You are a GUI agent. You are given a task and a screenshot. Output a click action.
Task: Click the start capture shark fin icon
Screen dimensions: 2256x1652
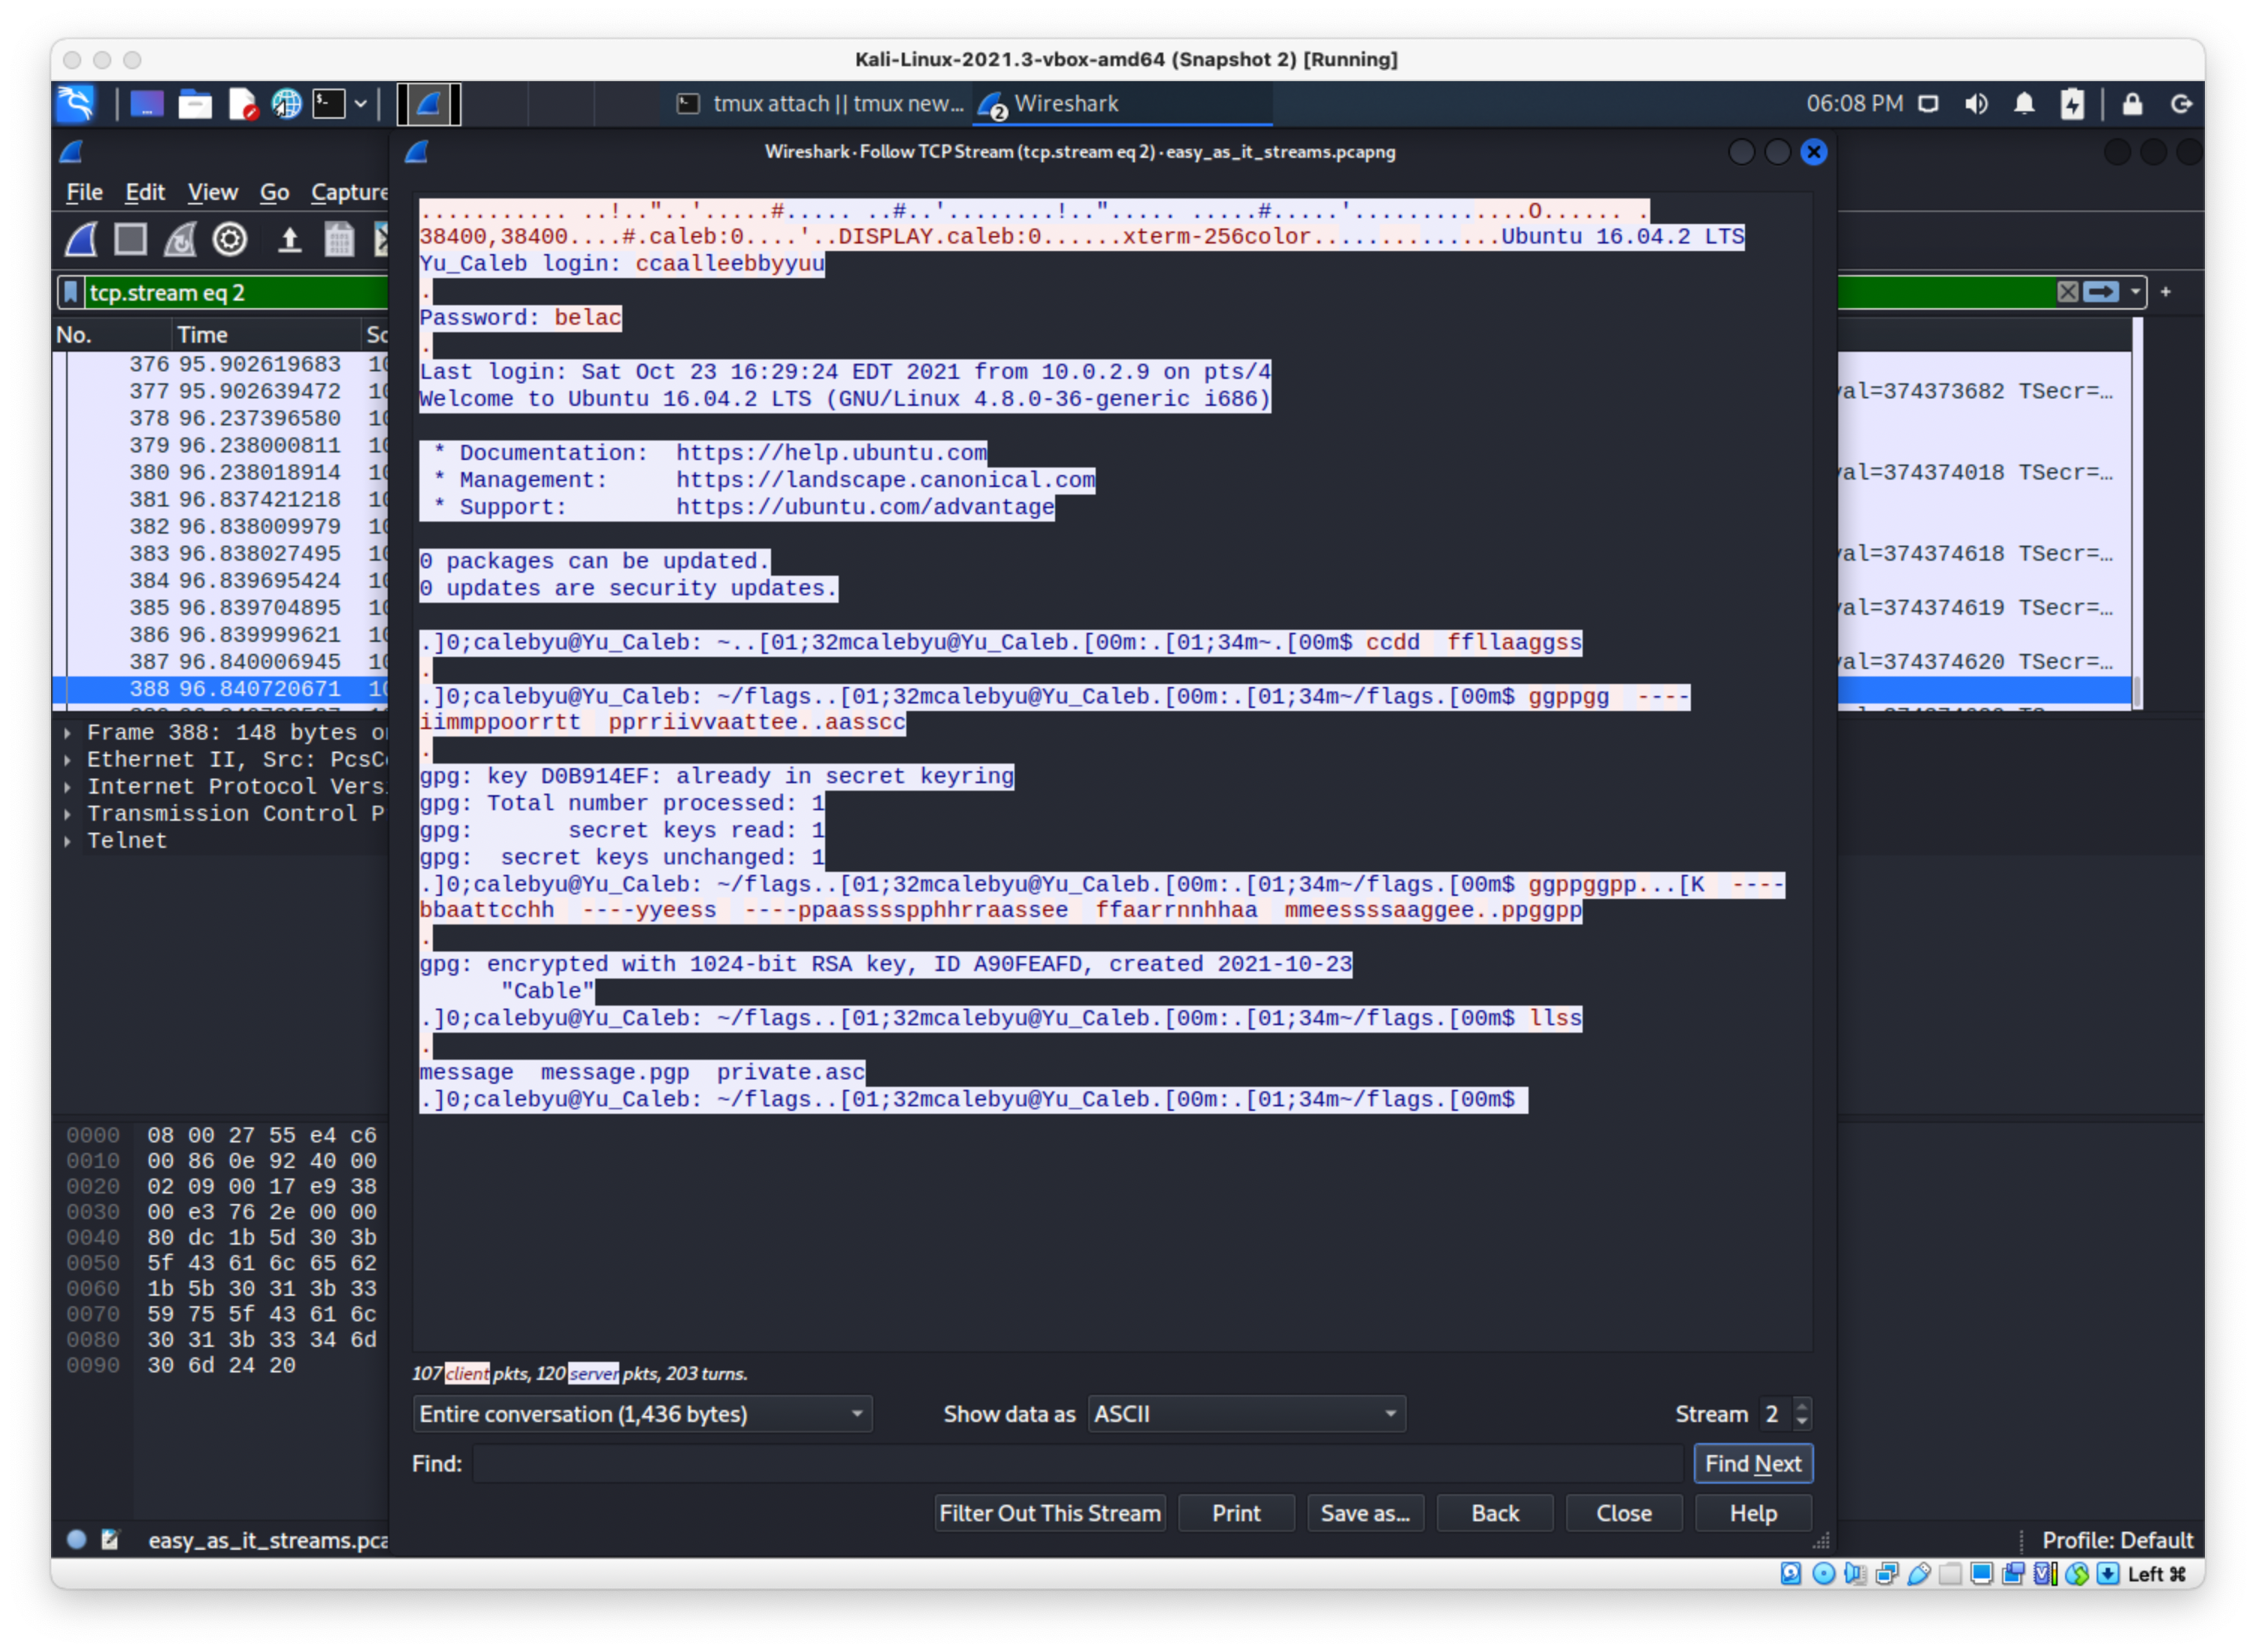[x=82, y=240]
